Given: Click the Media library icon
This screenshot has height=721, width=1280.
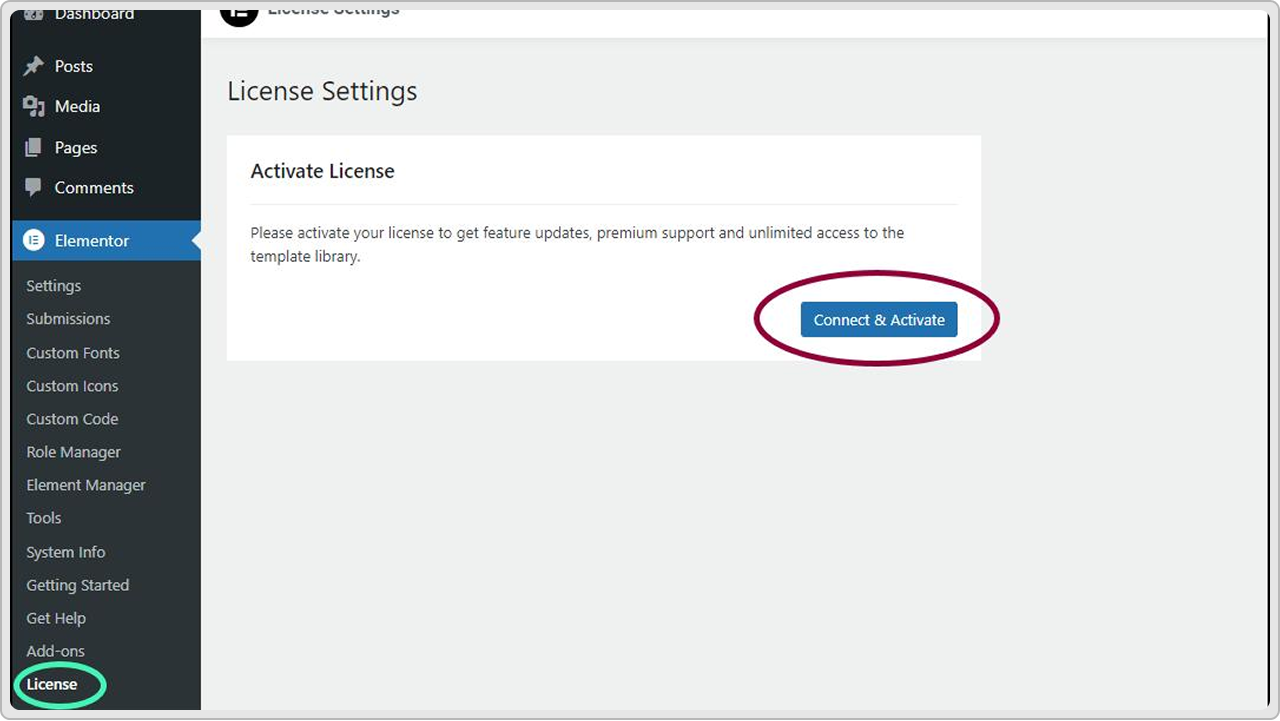Looking at the screenshot, I should pyautogui.click(x=34, y=106).
